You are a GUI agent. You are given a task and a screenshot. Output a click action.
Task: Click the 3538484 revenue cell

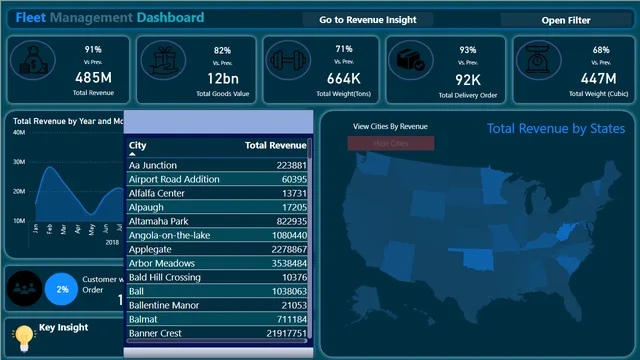pos(289,263)
